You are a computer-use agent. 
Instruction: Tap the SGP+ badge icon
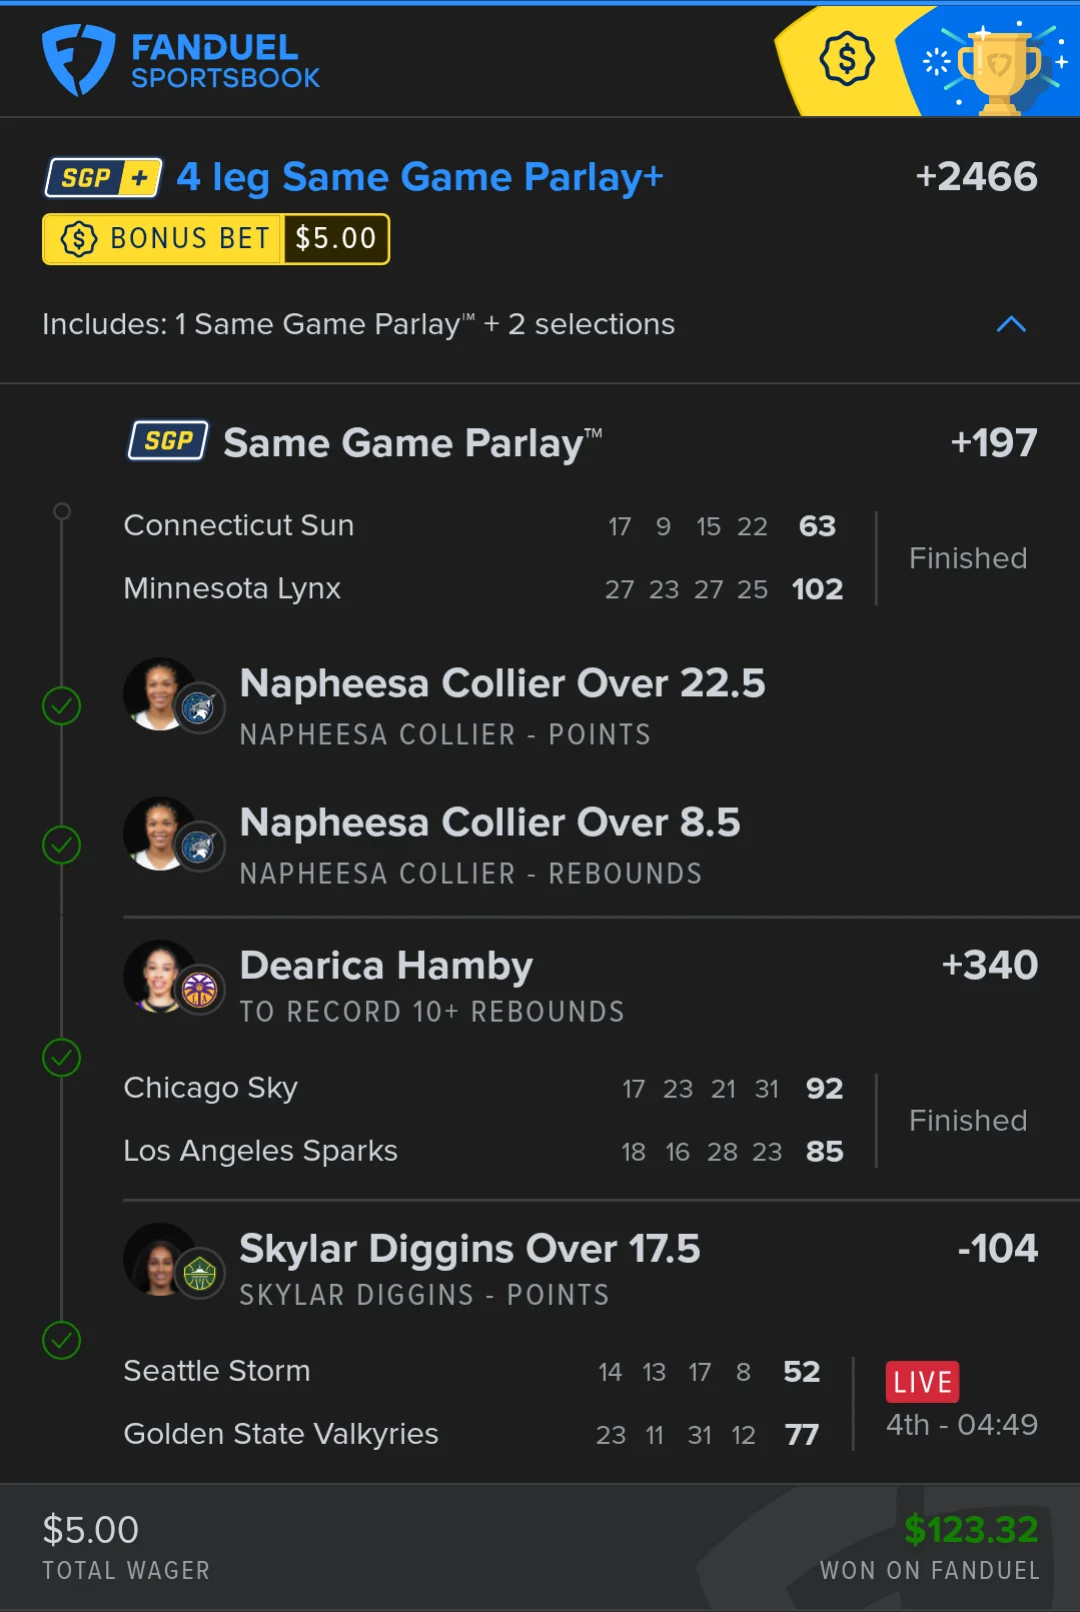point(104,178)
